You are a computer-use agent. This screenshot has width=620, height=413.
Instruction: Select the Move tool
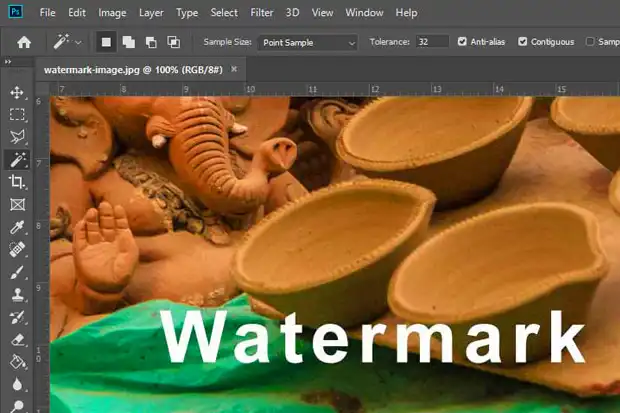[17, 92]
